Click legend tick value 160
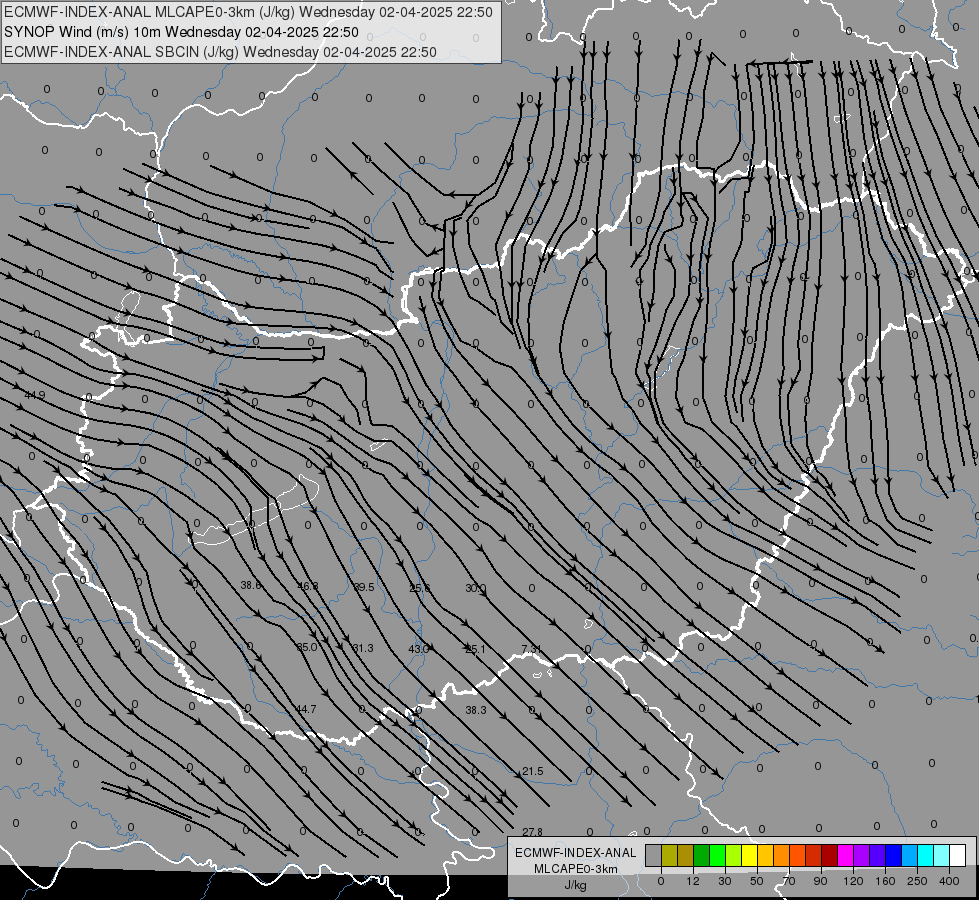 pos(885,881)
